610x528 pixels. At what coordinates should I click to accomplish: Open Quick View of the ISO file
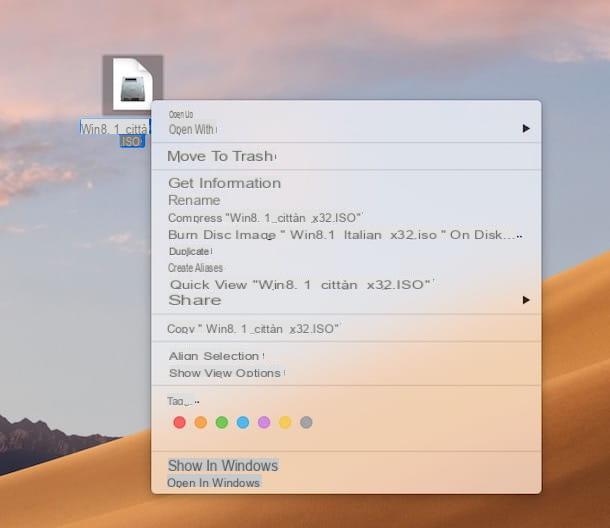[302, 284]
